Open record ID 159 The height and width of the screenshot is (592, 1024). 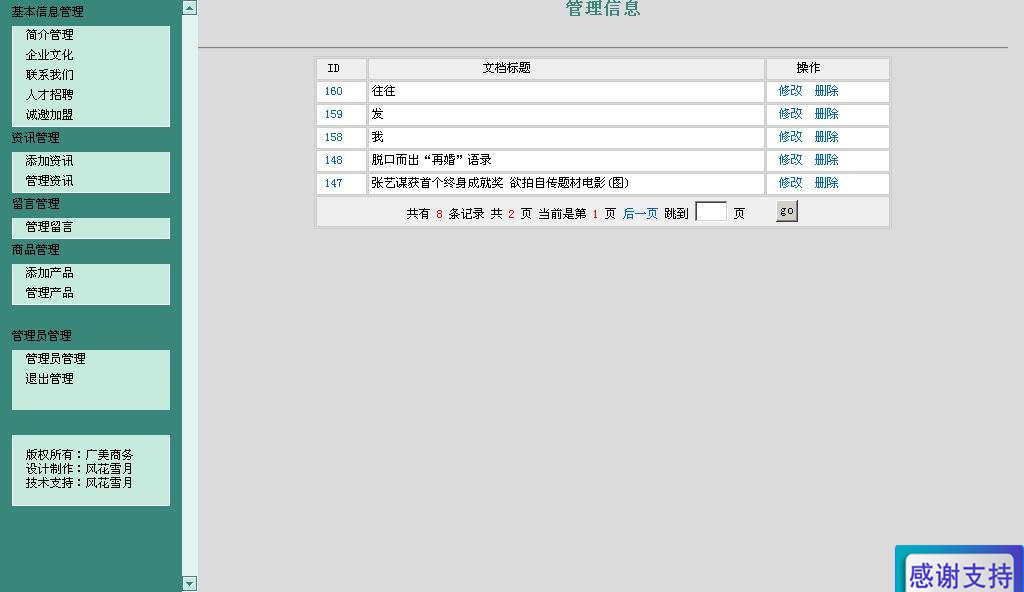click(334, 114)
